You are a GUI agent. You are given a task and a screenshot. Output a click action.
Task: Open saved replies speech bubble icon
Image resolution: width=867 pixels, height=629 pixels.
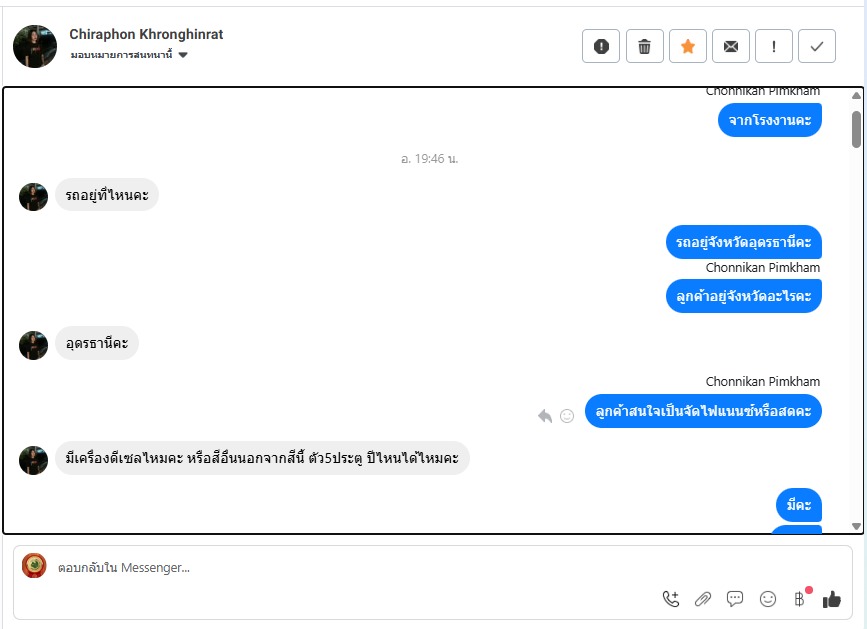point(735,599)
